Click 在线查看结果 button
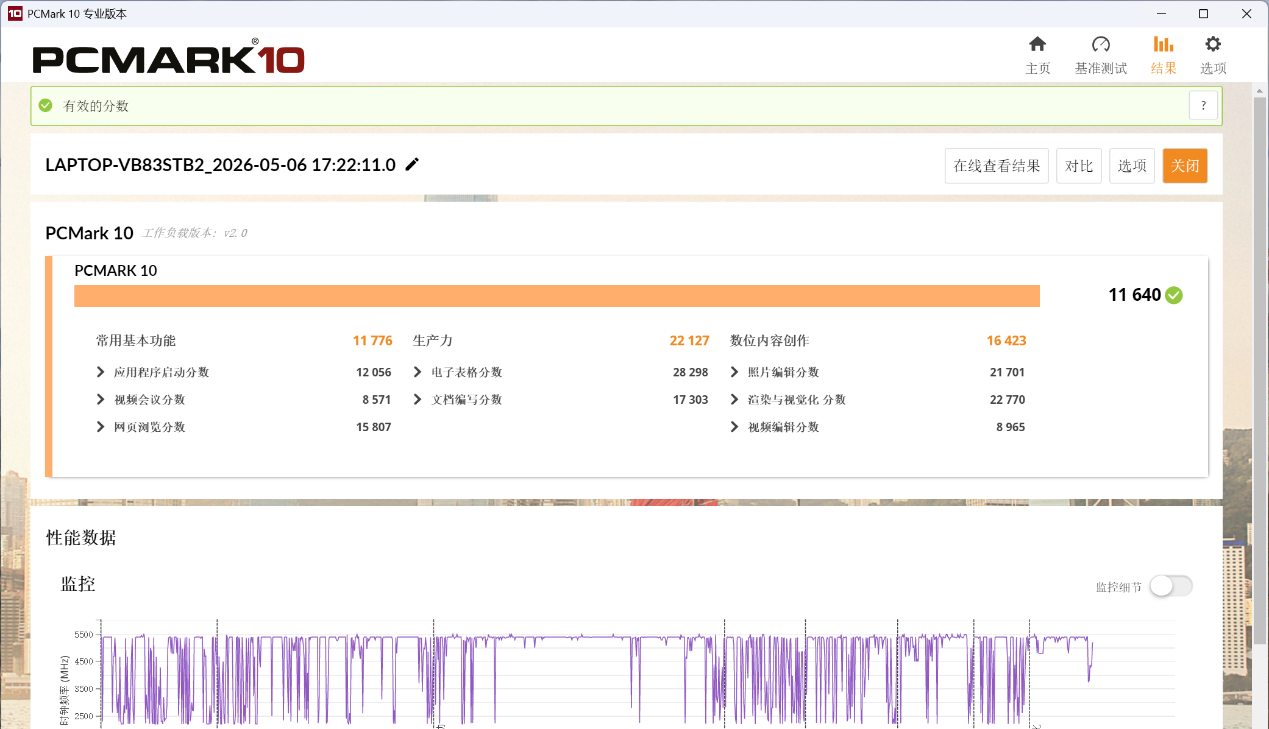Viewport: 1269px width, 729px height. pyautogui.click(x=996, y=166)
